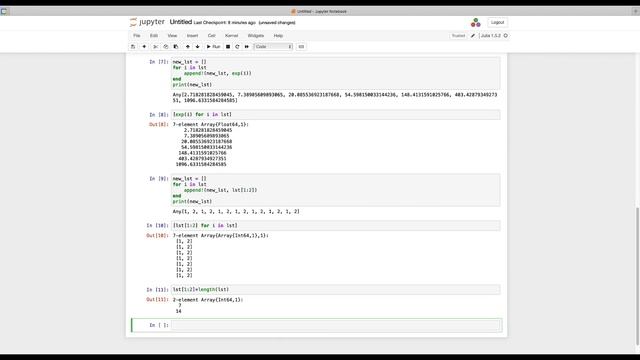Restart kernel and rerun all icon
Screen dimensions: 640x360
[x=247, y=47]
